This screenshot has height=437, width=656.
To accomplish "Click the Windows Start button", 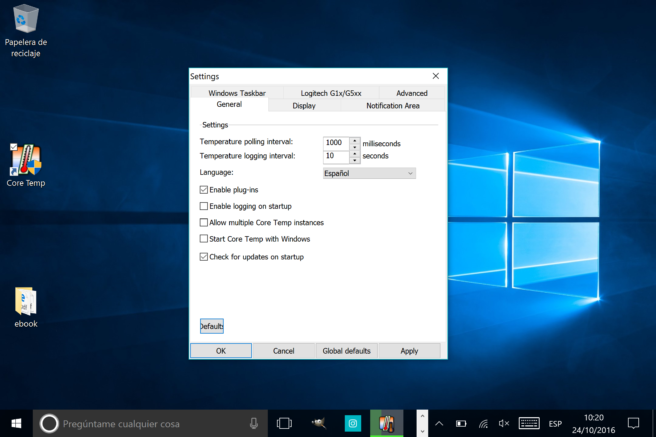I will coord(16,423).
